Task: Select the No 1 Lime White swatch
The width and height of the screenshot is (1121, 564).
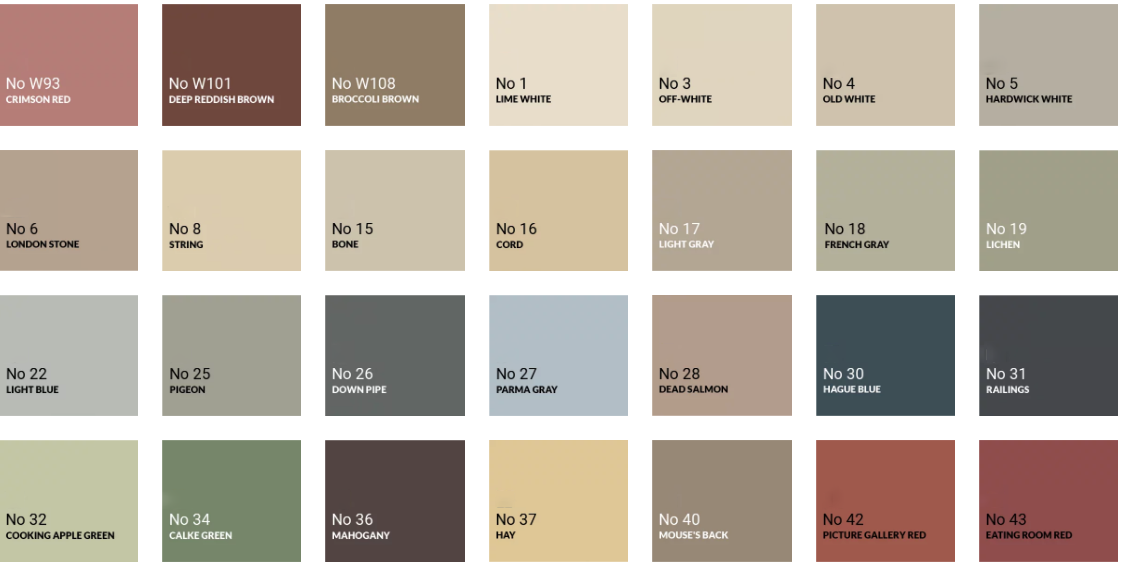Action: tap(558, 65)
